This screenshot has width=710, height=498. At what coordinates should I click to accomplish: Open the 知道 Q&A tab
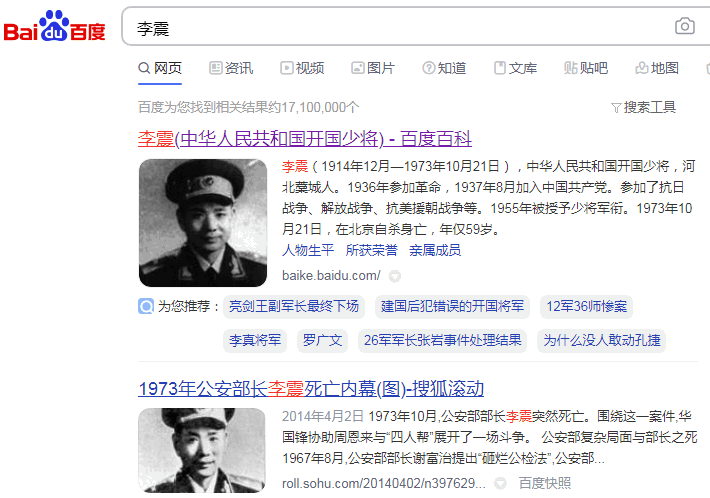point(444,68)
